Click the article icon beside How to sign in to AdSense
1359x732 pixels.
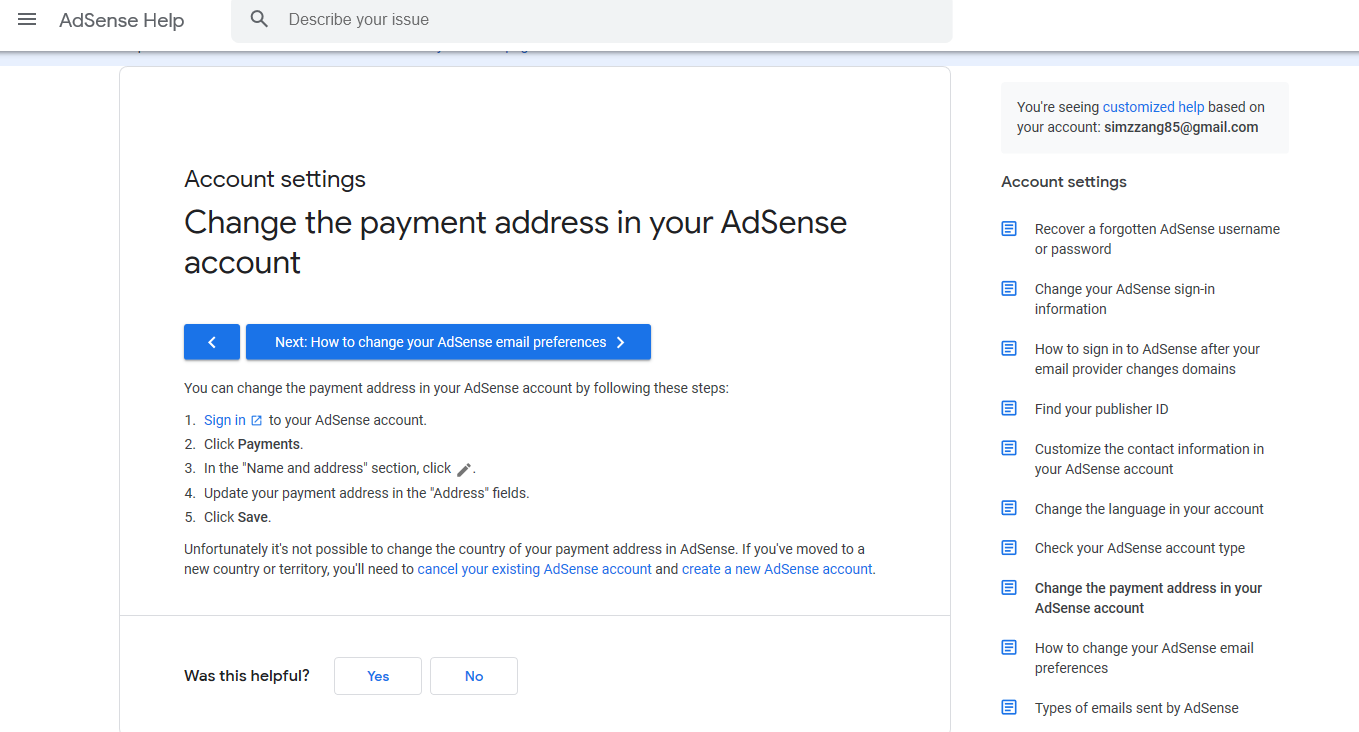(1009, 349)
